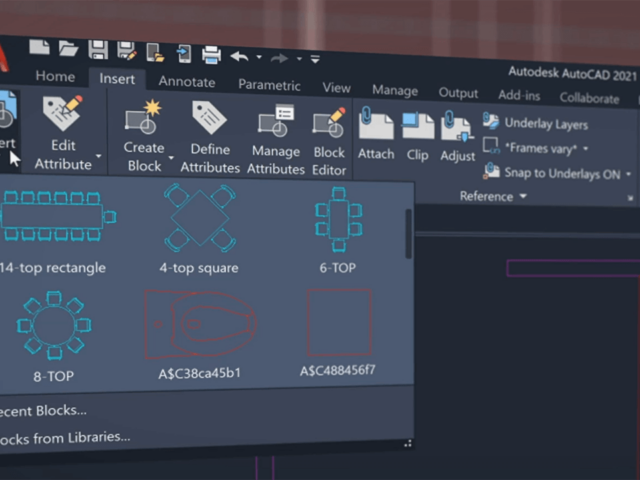Click the Adjust tool icon

pos(458,129)
